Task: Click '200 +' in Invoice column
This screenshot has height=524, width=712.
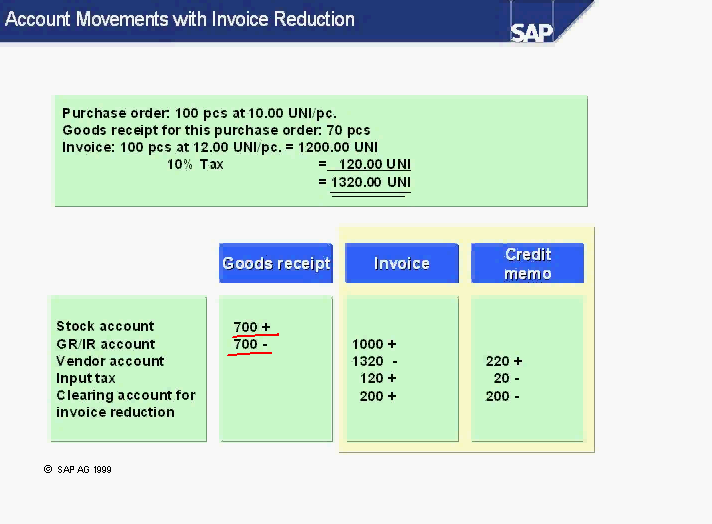Action: (x=378, y=396)
